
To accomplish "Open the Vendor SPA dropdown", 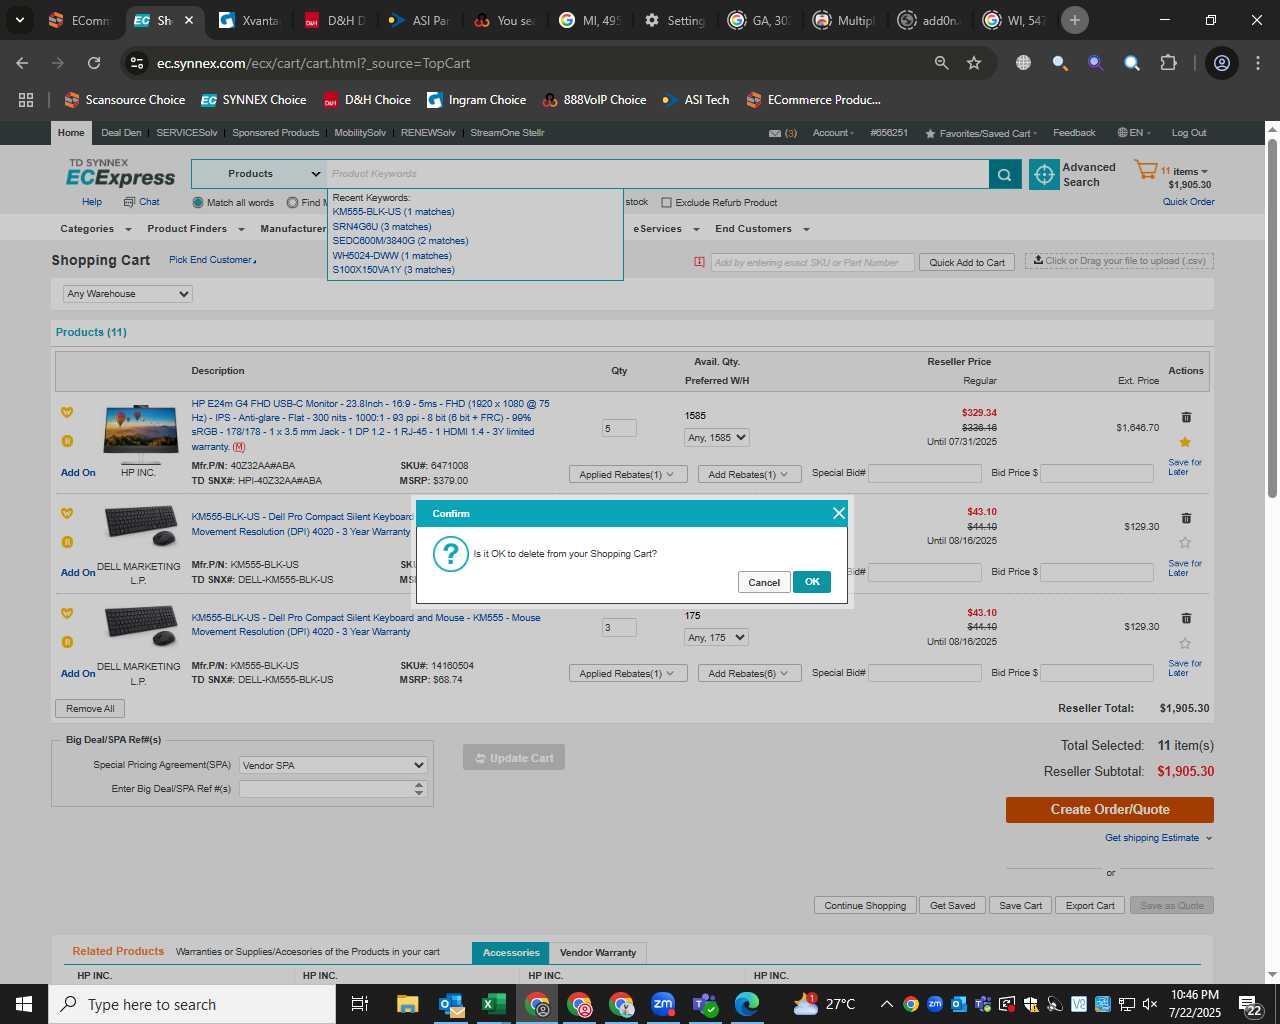I will click(x=334, y=766).
